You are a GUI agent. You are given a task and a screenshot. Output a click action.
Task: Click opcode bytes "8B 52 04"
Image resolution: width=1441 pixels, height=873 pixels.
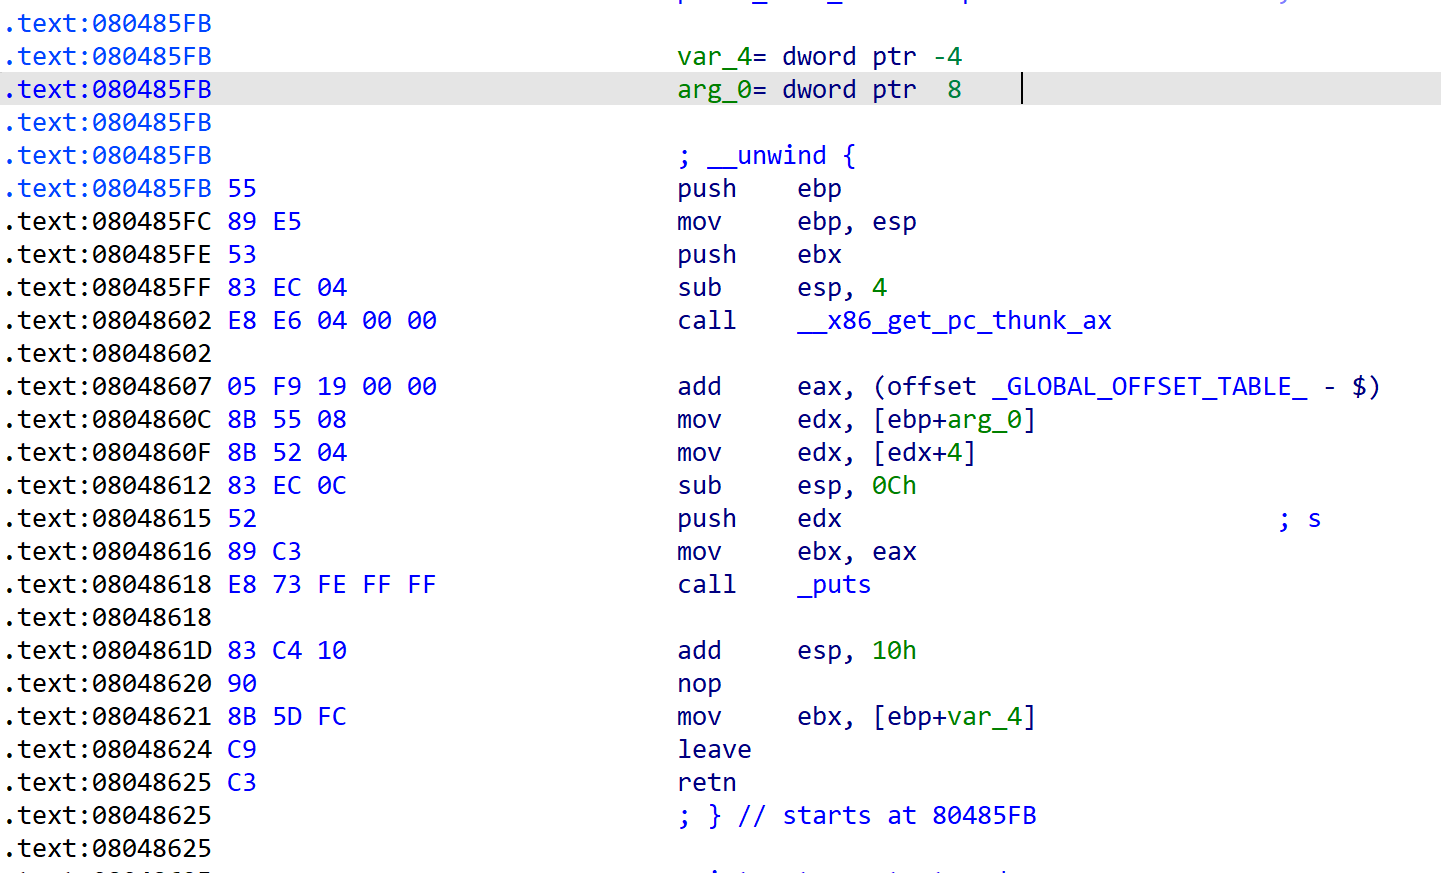pos(287,452)
